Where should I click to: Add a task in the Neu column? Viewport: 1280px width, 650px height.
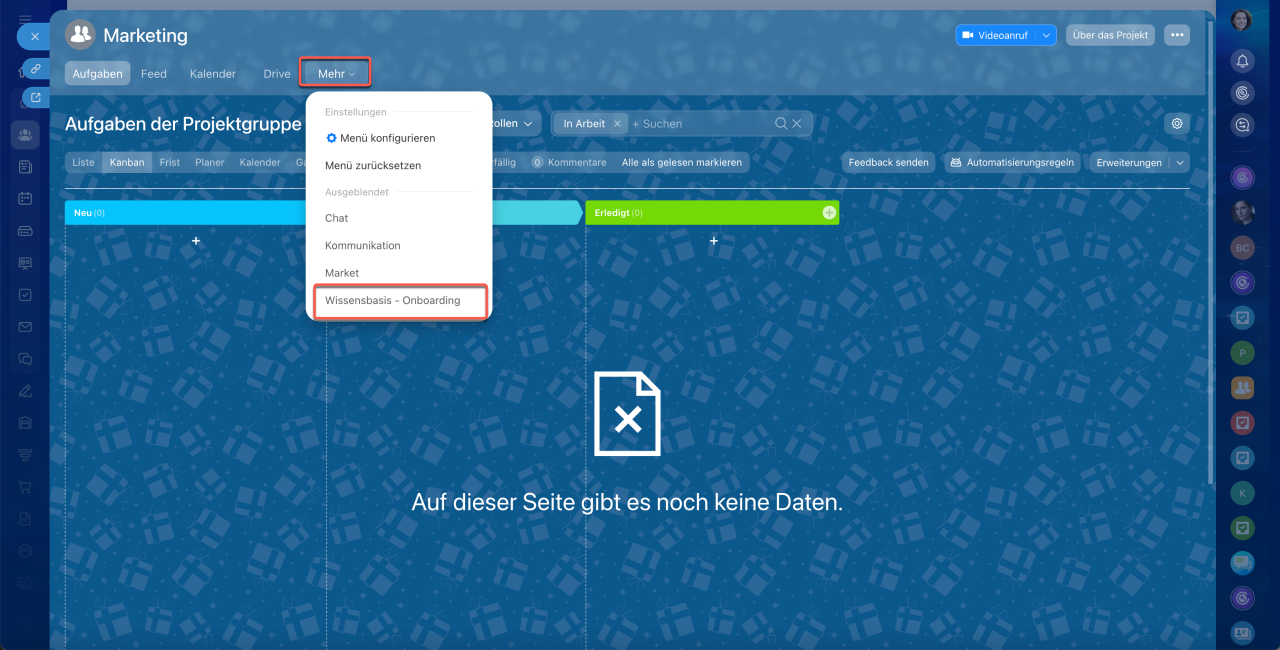[196, 241]
